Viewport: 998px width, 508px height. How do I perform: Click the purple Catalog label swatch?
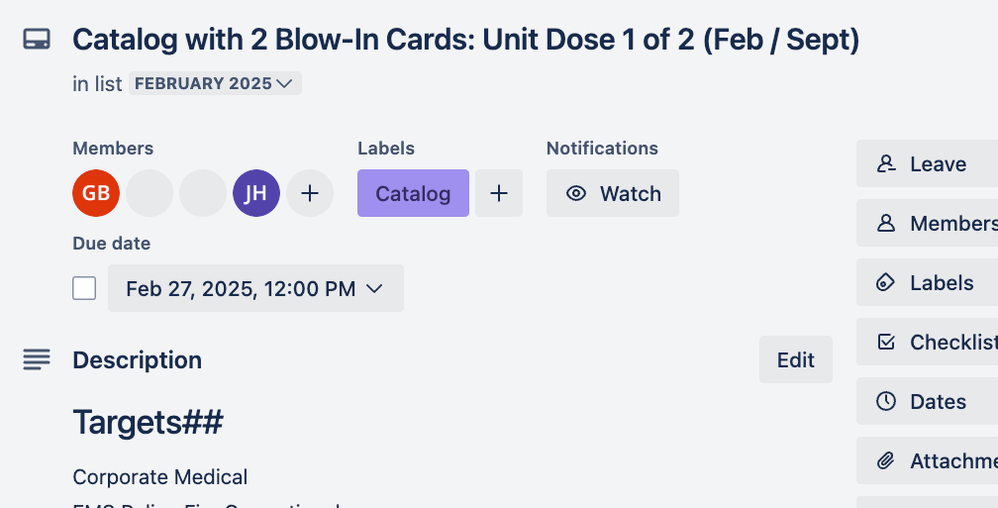413,193
